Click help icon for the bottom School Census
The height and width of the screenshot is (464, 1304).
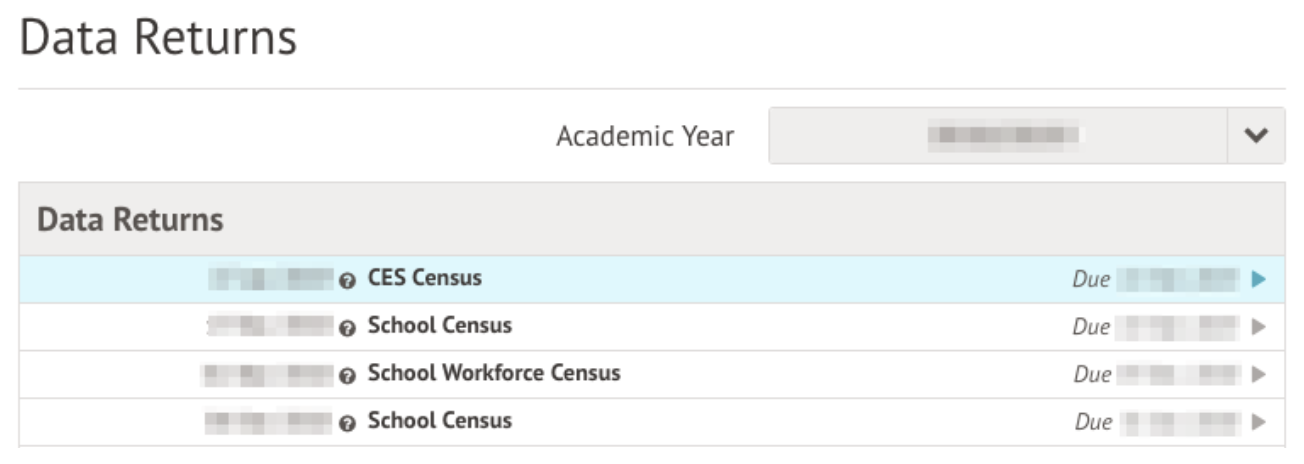click(347, 424)
